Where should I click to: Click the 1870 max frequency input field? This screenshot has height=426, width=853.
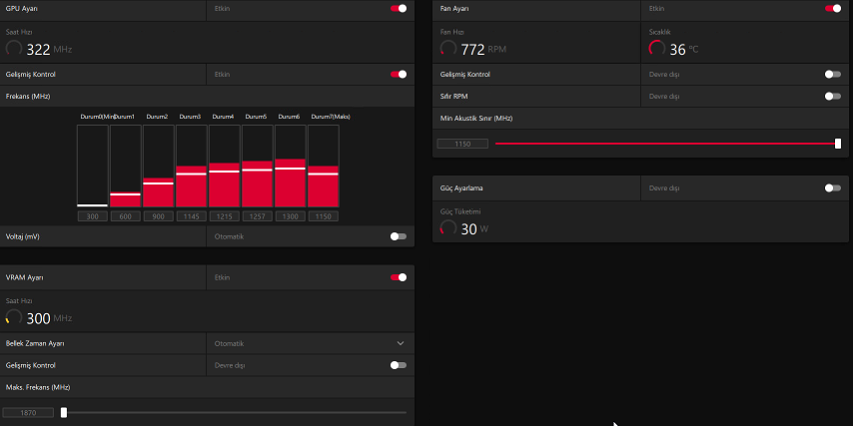pos(28,412)
